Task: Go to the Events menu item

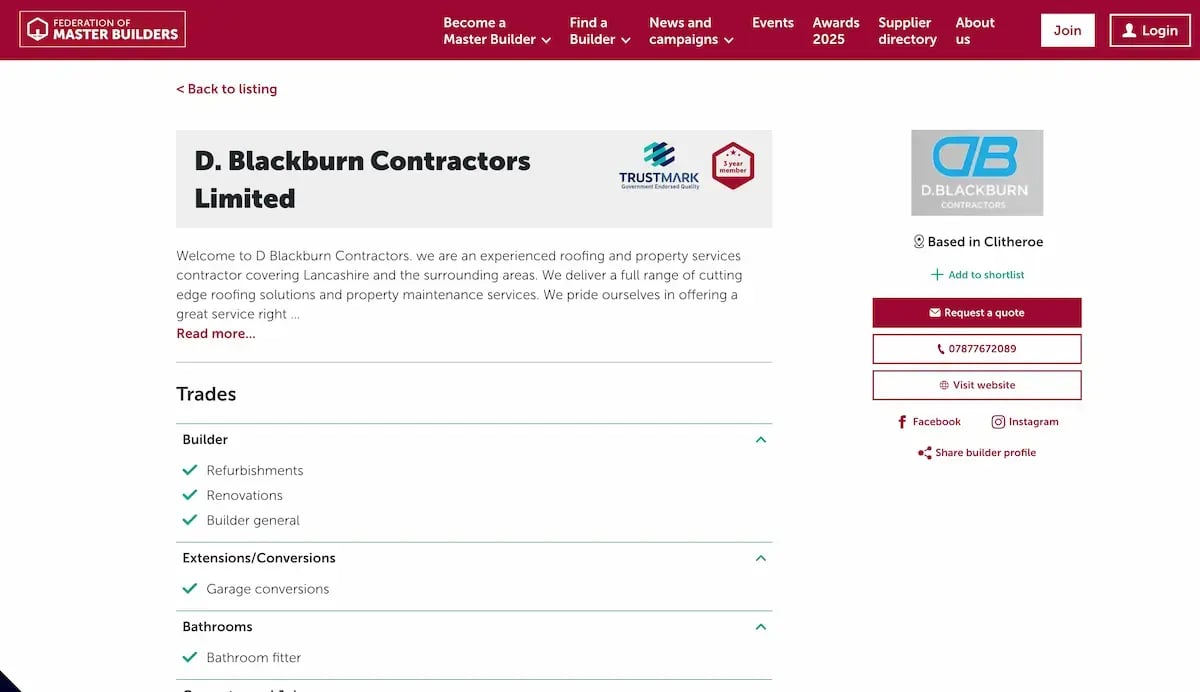Action: click(773, 22)
